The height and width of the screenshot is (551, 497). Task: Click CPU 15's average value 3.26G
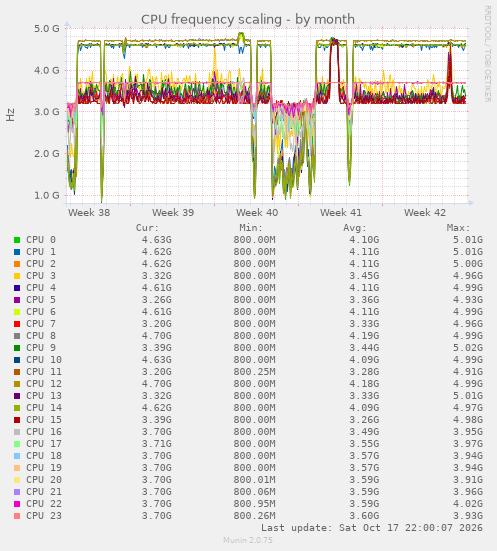pyautogui.click(x=364, y=420)
